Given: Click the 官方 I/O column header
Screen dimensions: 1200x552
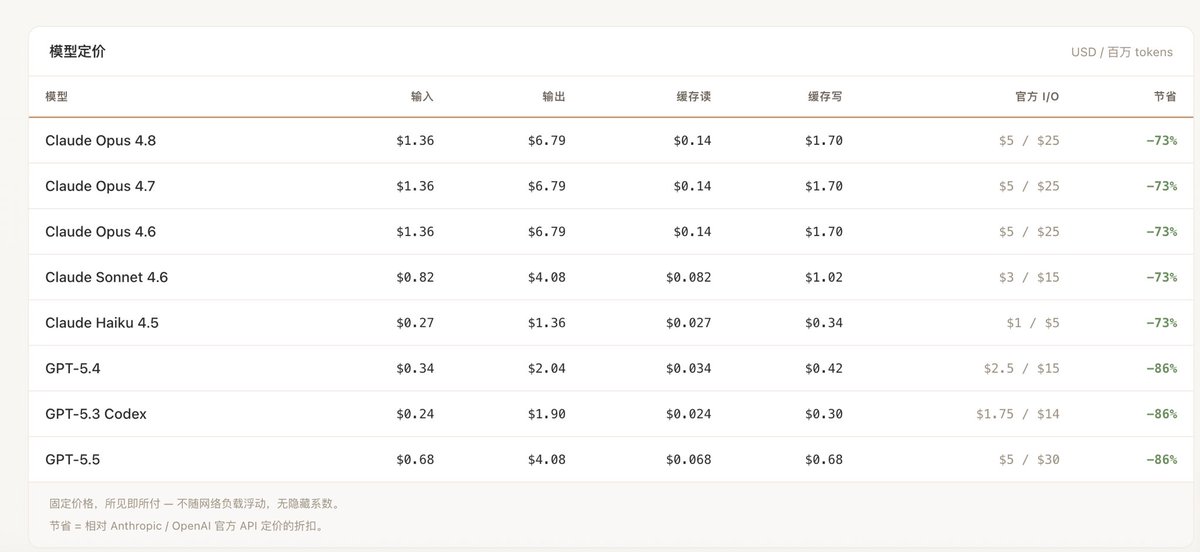Looking at the screenshot, I should tap(1037, 97).
